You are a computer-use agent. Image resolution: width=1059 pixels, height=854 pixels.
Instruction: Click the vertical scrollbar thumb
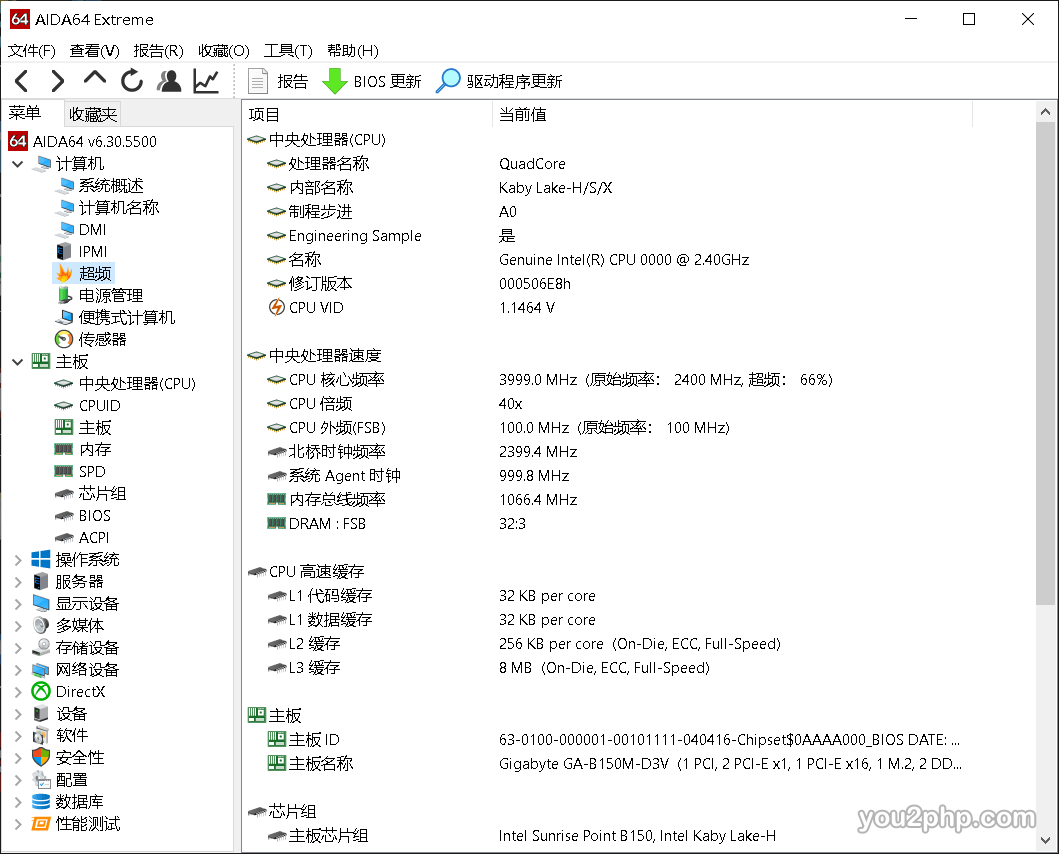pyautogui.click(x=1045, y=363)
